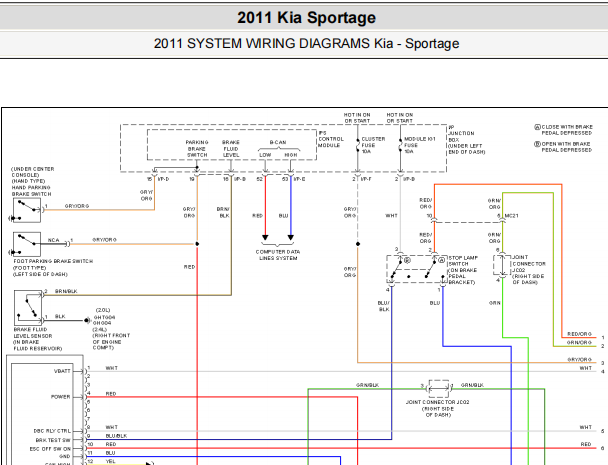Click the upper joint connector JC02 symbol beside MC21 wire
The width and height of the screenshot is (608, 465).
502,265
